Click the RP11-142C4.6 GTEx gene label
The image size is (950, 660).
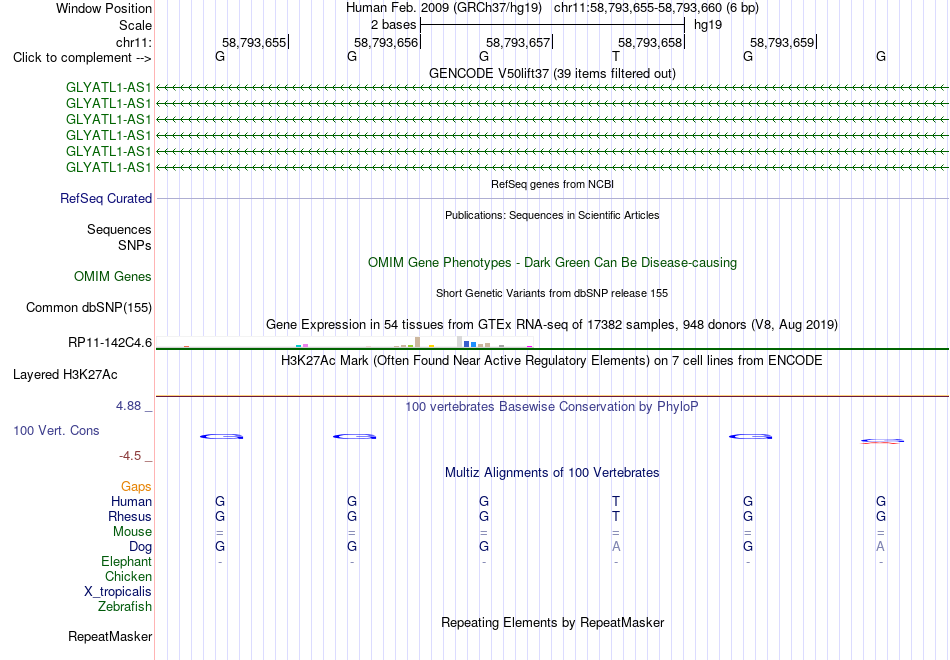pos(110,342)
